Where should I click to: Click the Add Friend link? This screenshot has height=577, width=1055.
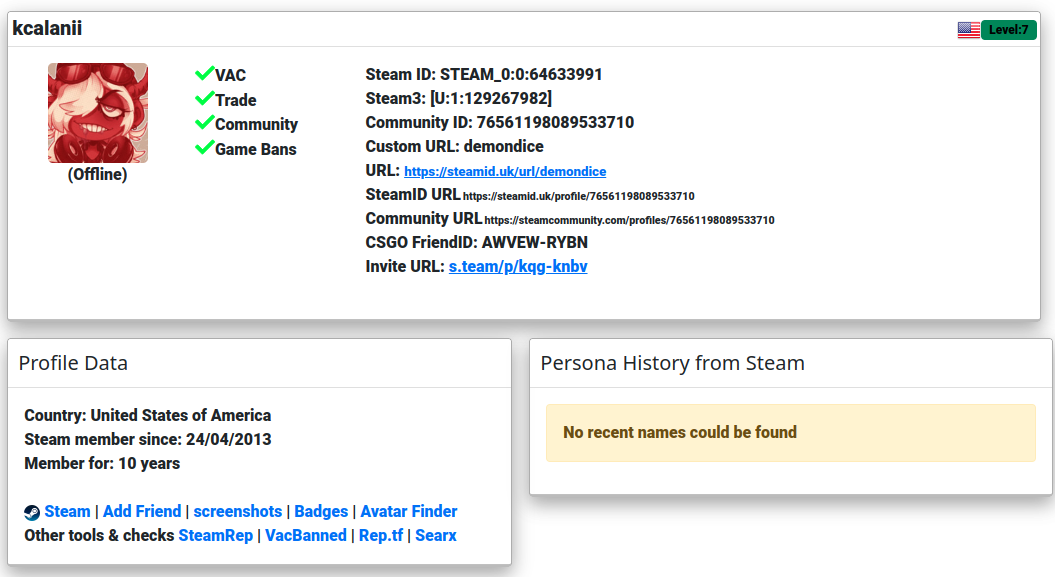[x=142, y=511]
